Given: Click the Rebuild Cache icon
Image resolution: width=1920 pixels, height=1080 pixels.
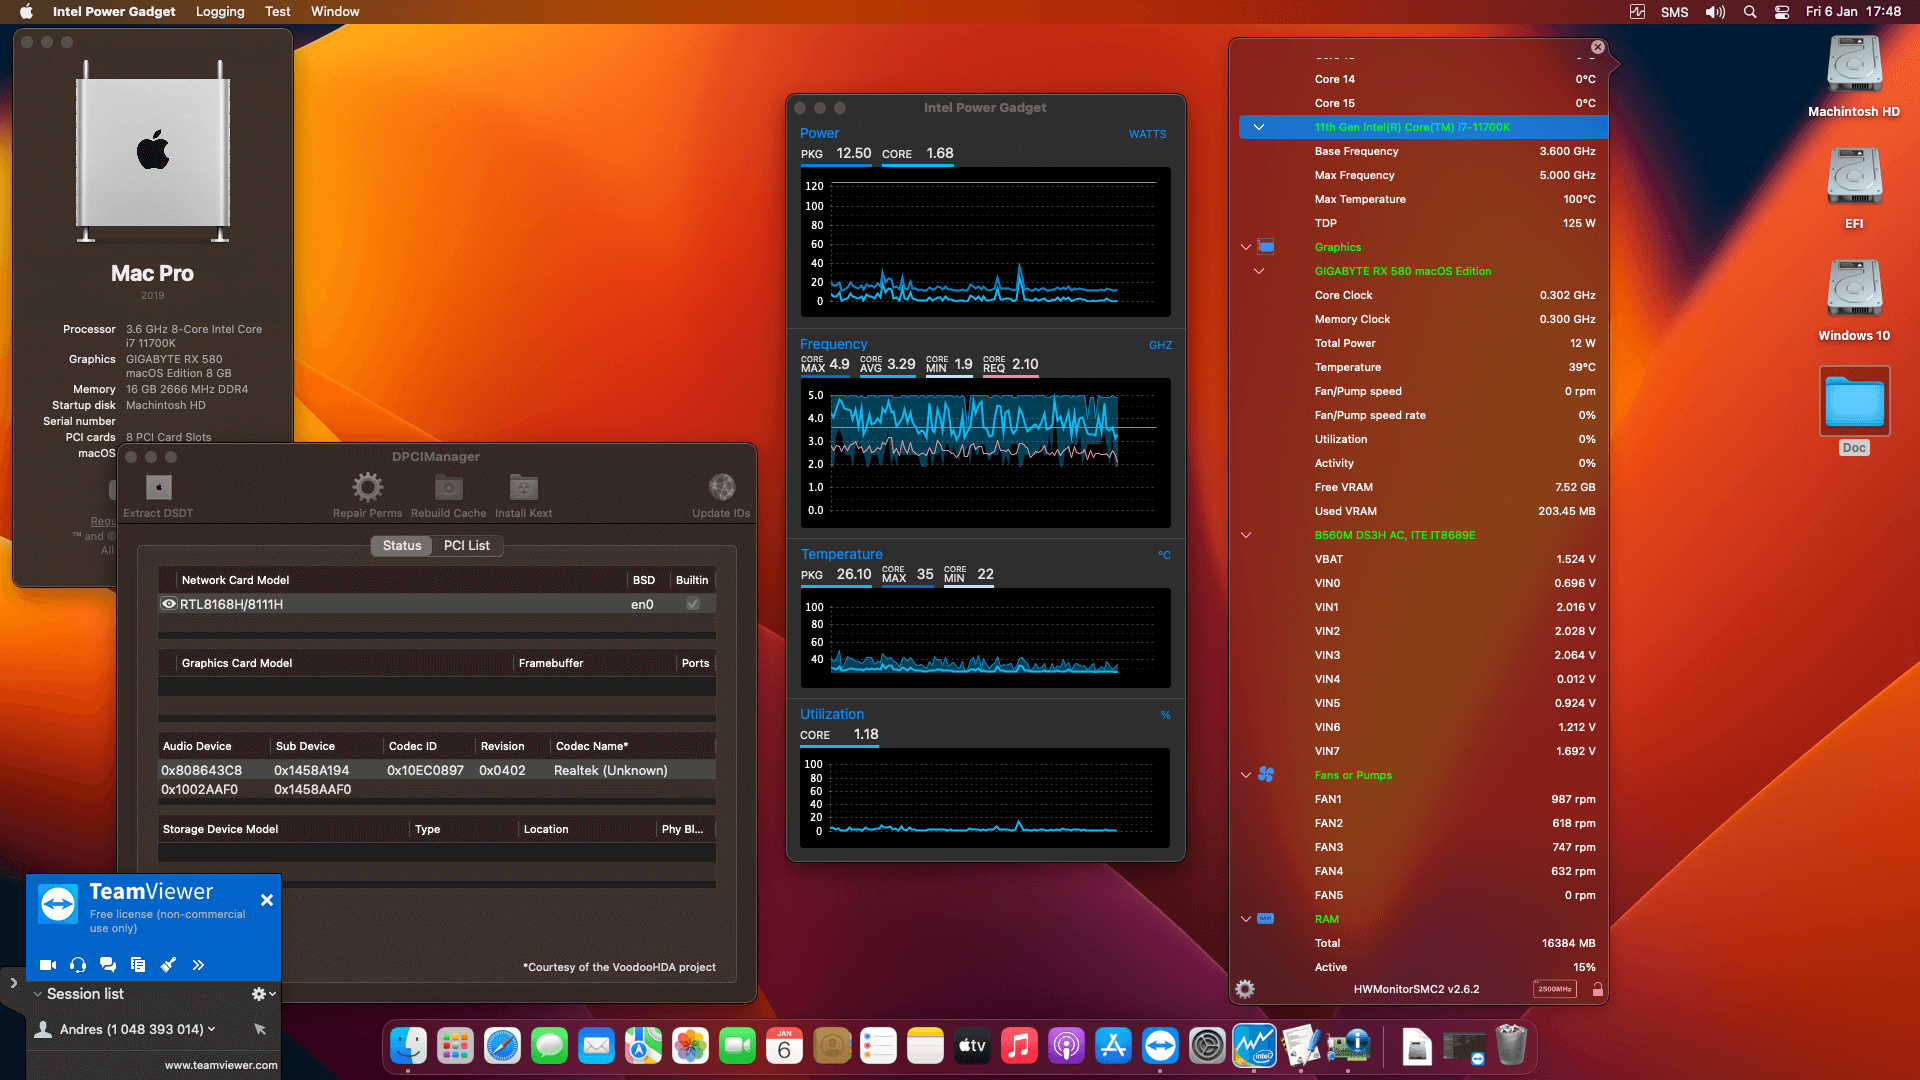Looking at the screenshot, I should 447,490.
